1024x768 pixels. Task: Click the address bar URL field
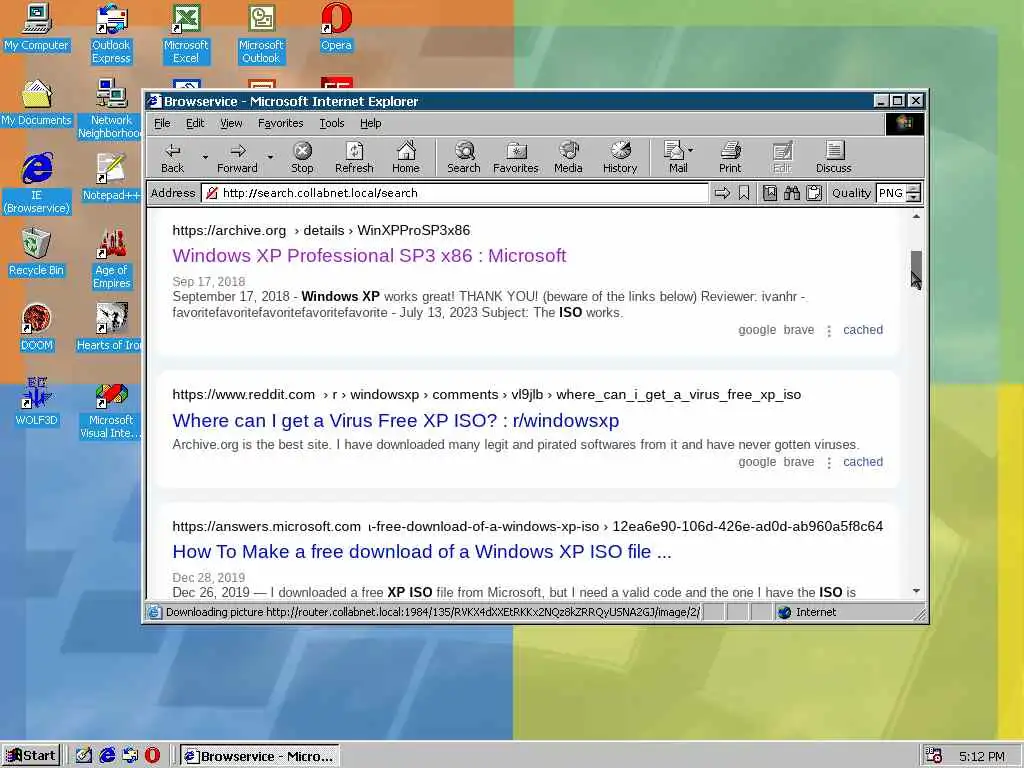click(x=455, y=193)
